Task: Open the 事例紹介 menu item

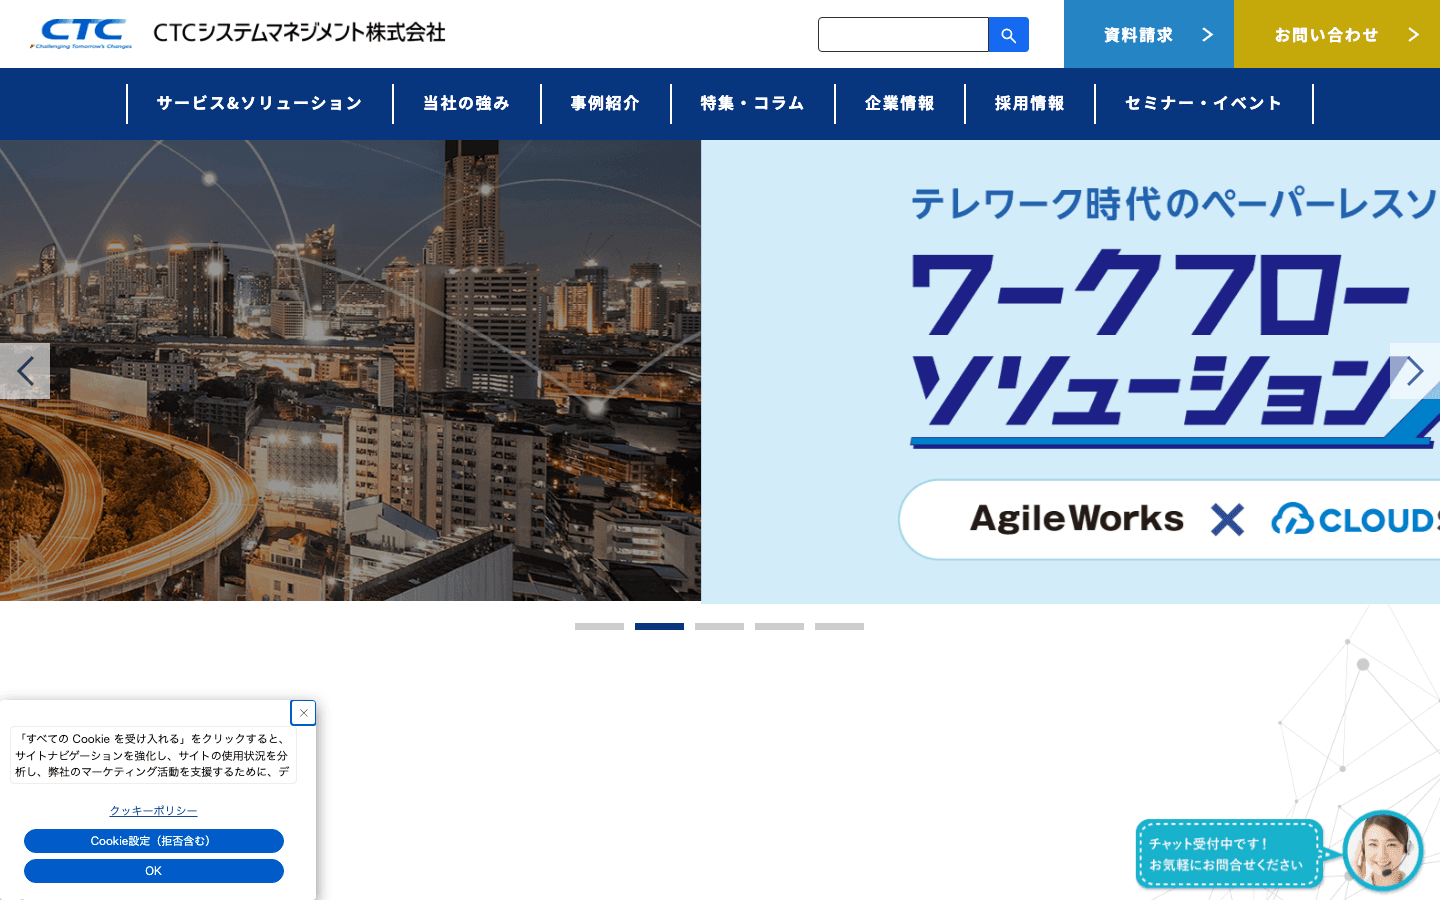Action: click(606, 104)
